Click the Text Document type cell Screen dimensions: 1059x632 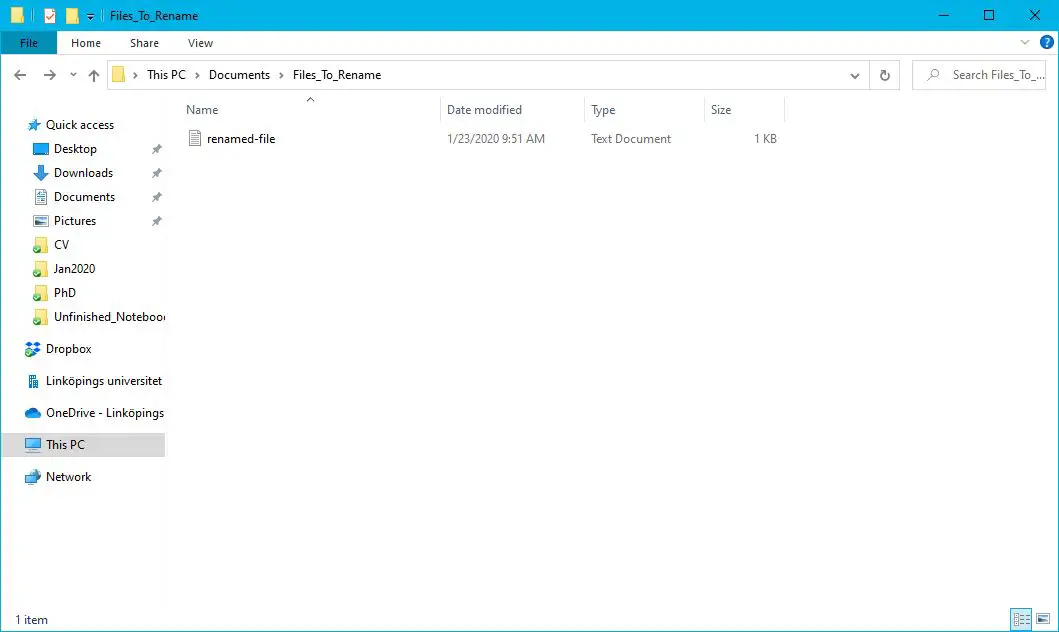coord(631,138)
